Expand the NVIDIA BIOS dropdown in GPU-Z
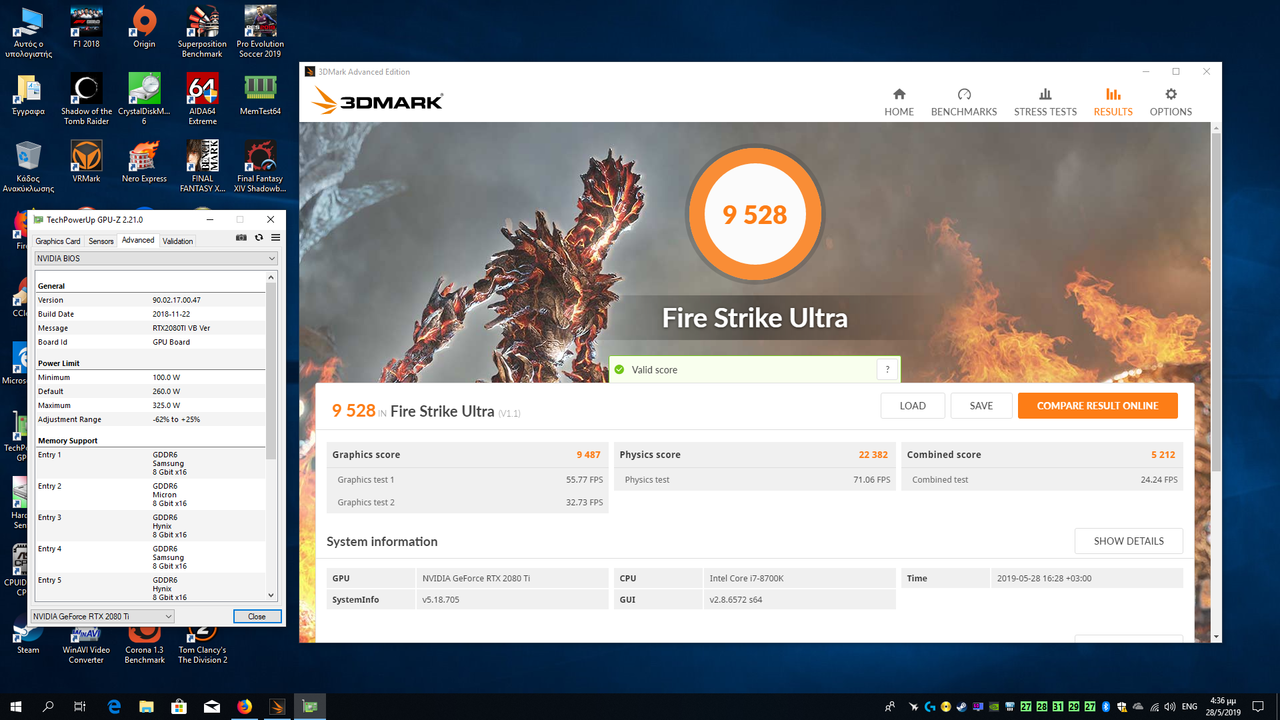Screen dimensions: 1280x720 pos(154,258)
